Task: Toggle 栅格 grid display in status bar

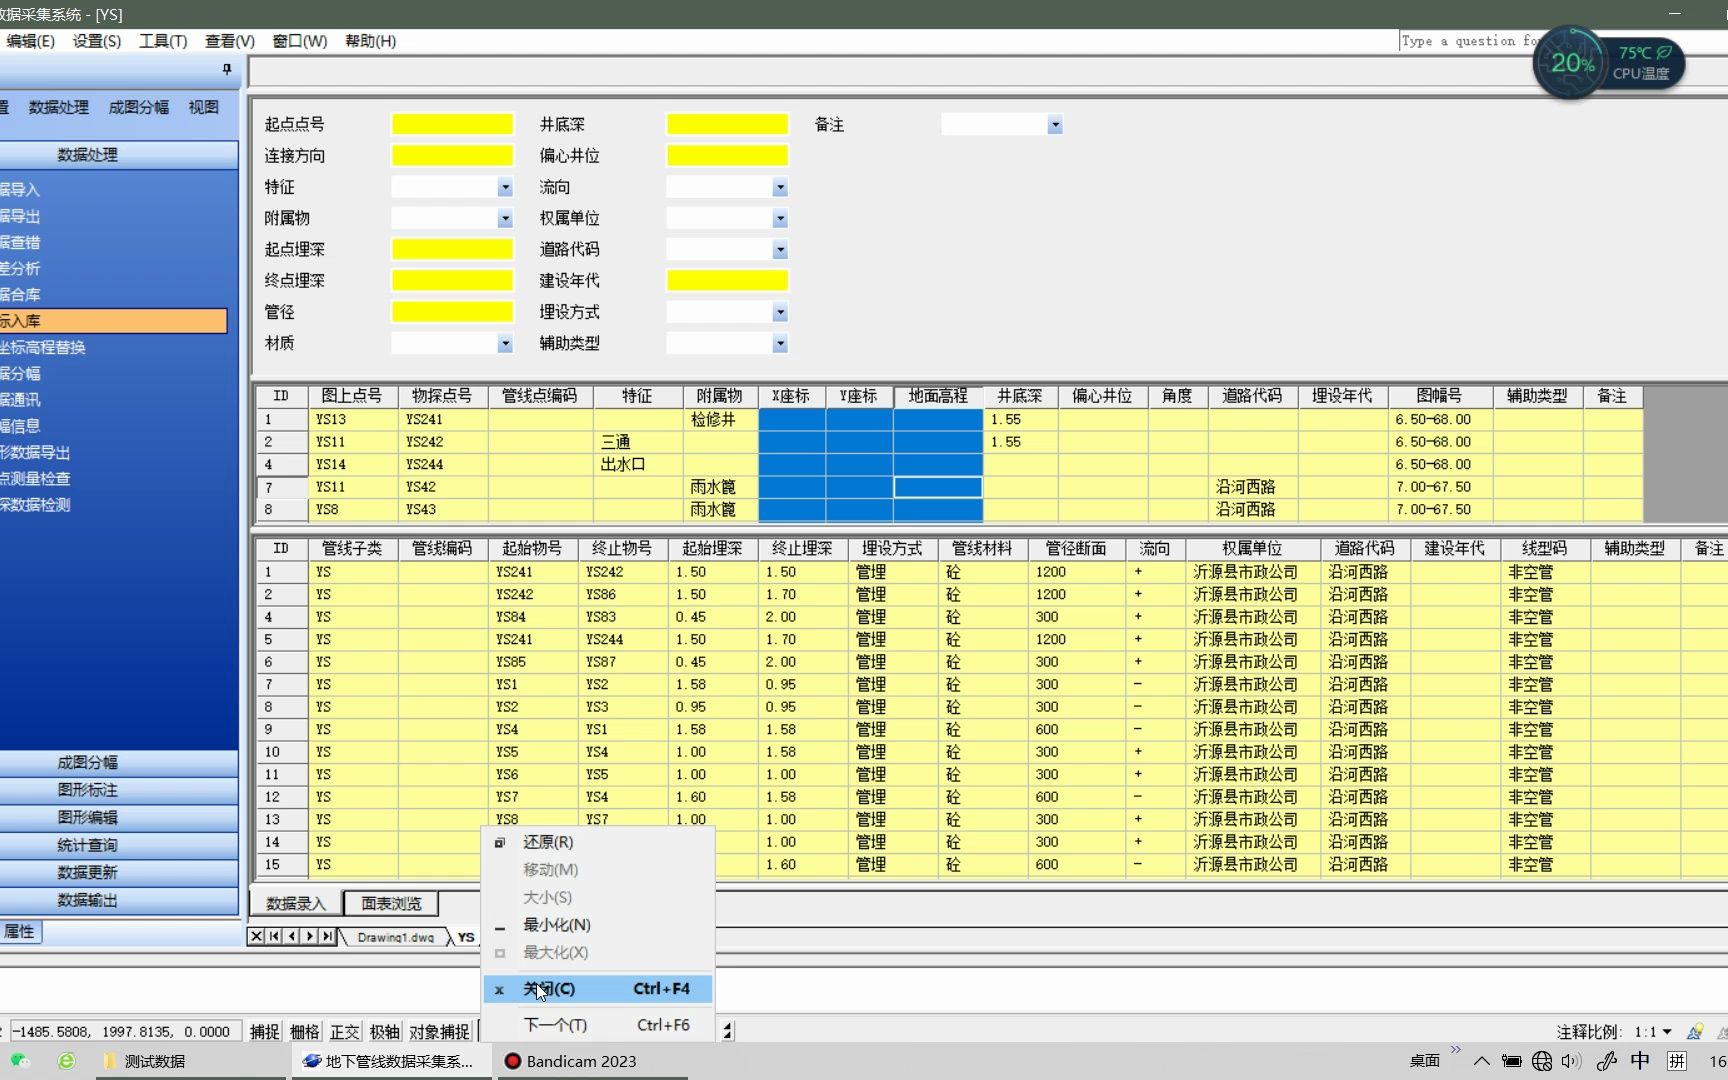Action: click(x=304, y=1031)
